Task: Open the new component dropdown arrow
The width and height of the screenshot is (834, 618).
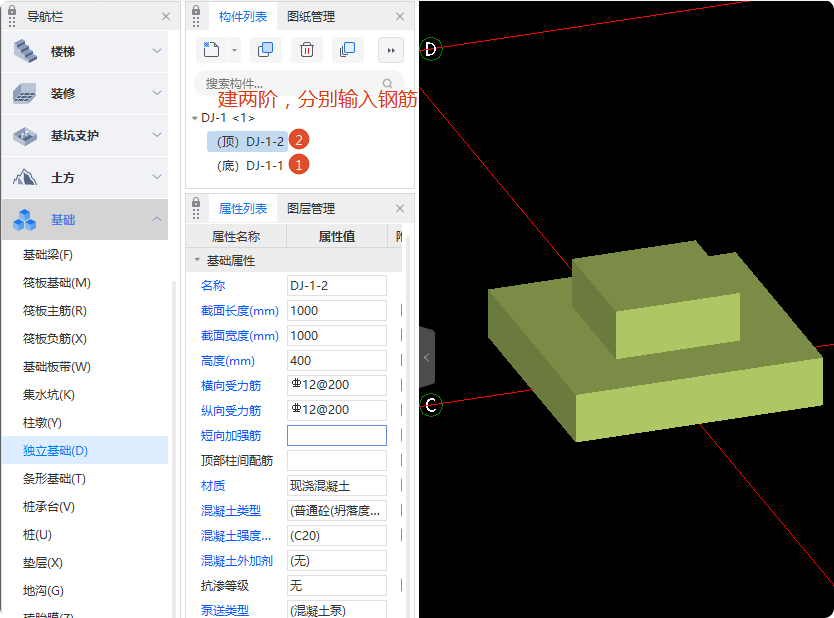Action: [234, 50]
